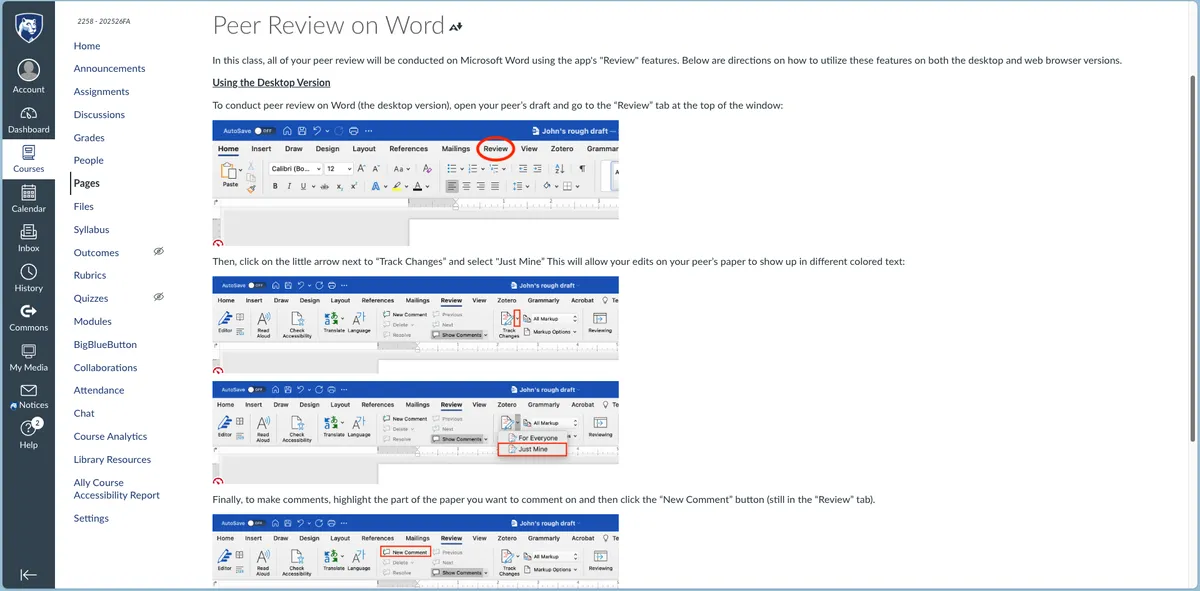Click the Penn State shield logo
Viewport: 1200px width, 591px height.
tap(28, 28)
